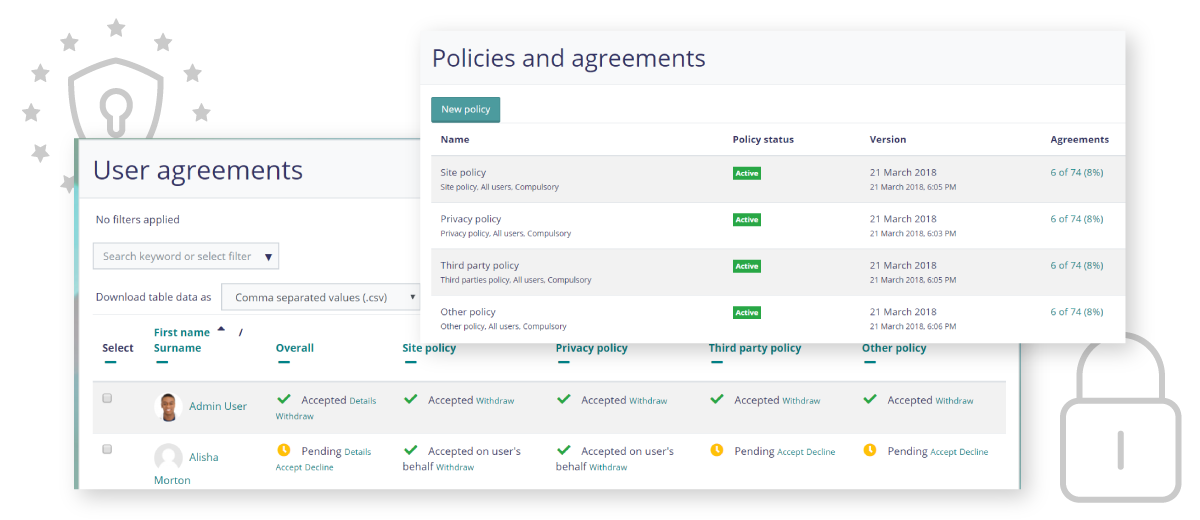Open the 6 of 74 agreements link for Privacy policy
This screenshot has height=520, width=1200.
(x=1076, y=218)
